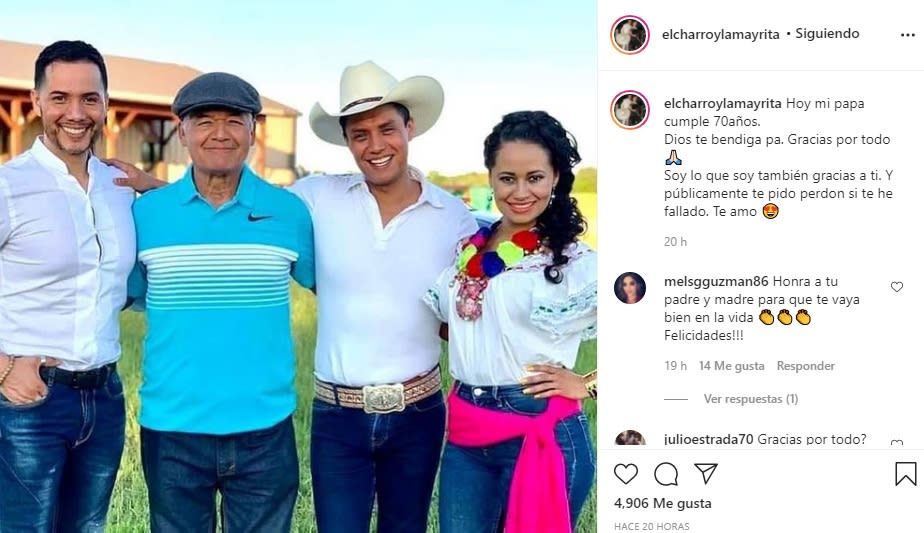Like julioestrada70's comment heart
The image size is (924, 533).
897,443
